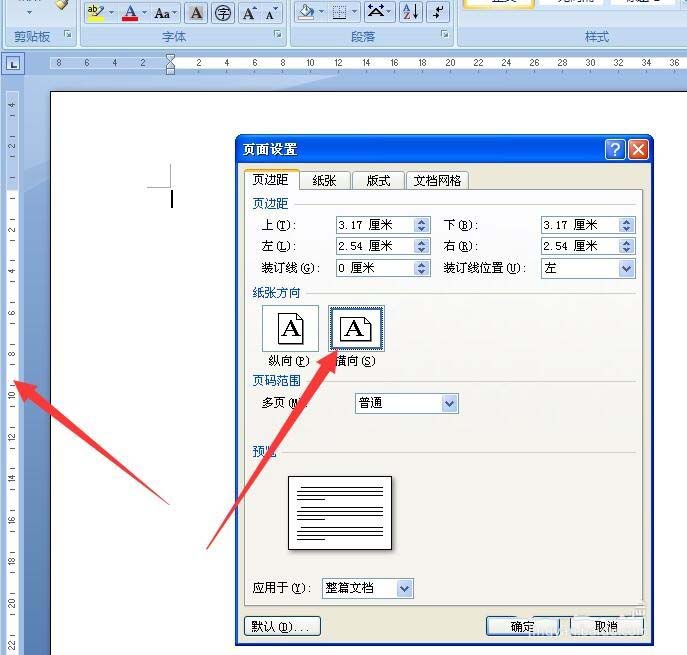Open the dialog help question mark button
This screenshot has width=687, height=655.
615,150
